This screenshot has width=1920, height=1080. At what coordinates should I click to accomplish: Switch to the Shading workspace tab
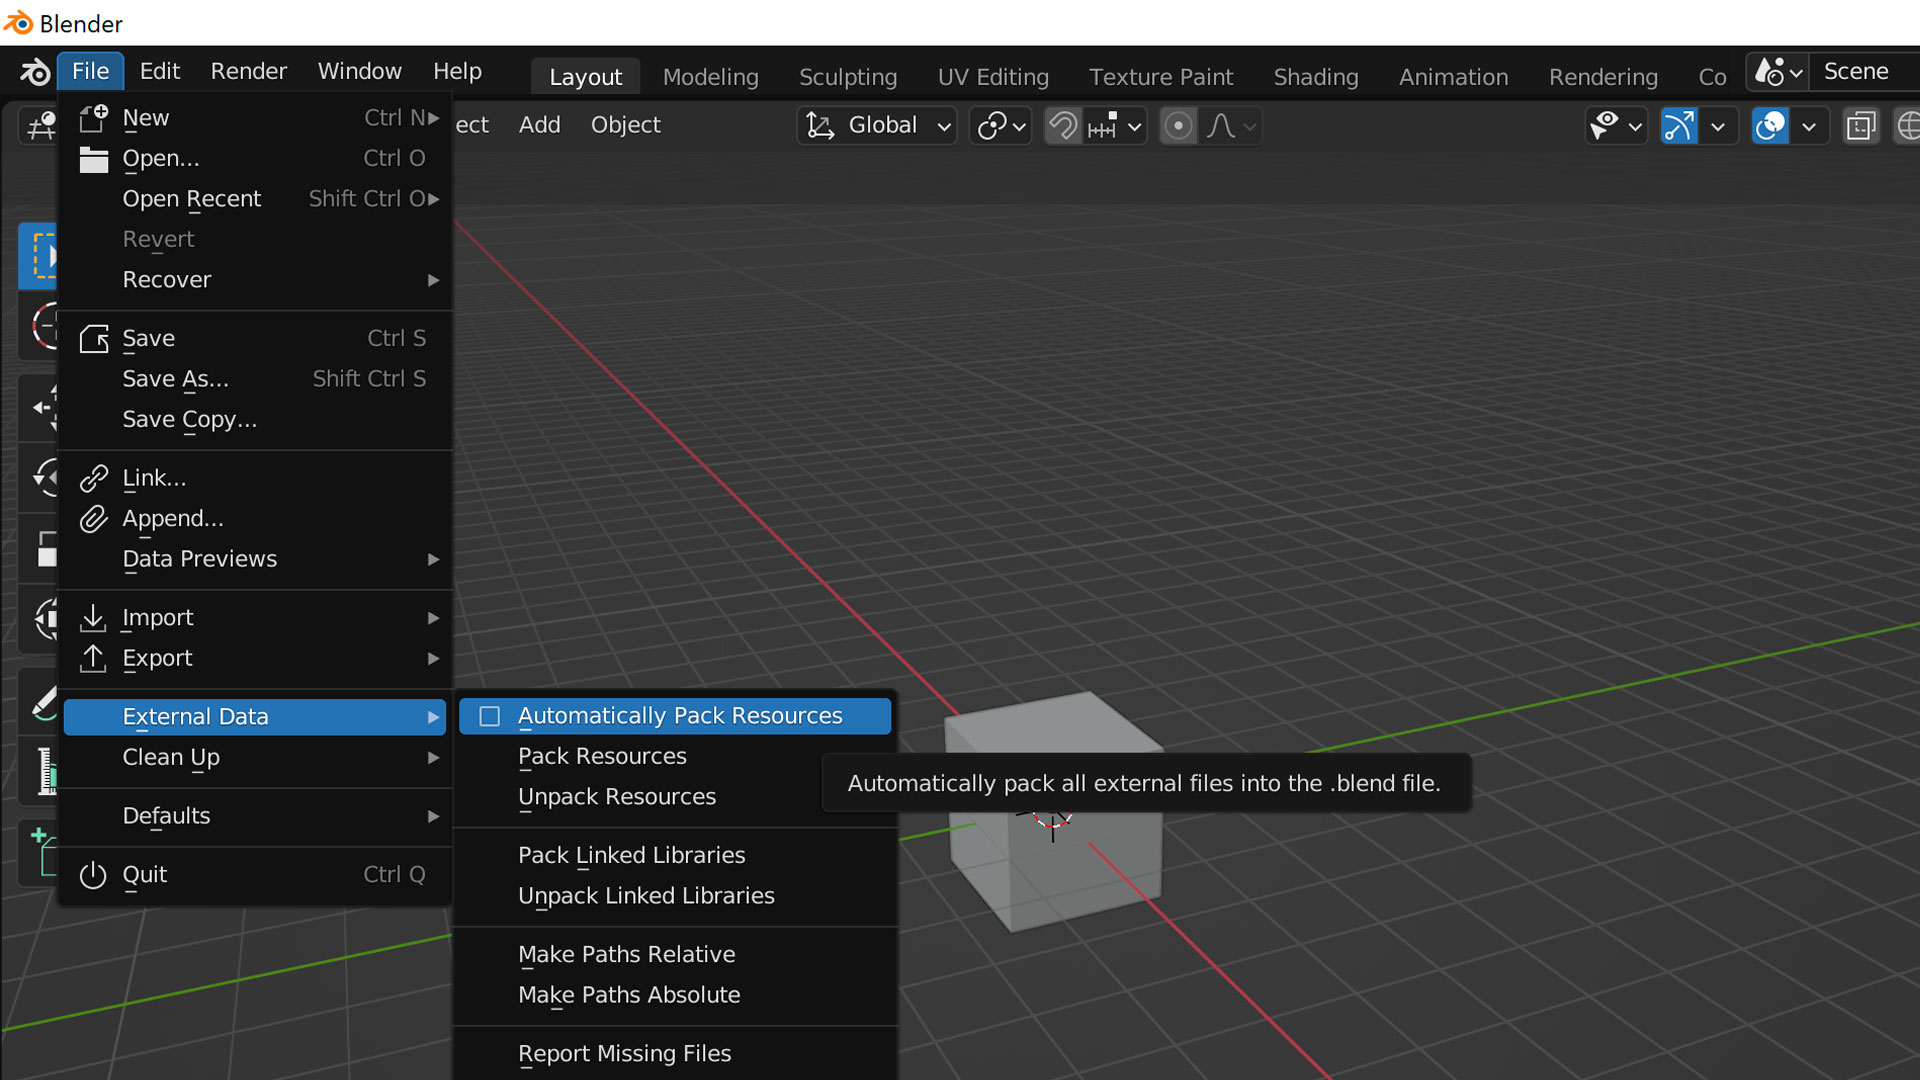pos(1316,77)
